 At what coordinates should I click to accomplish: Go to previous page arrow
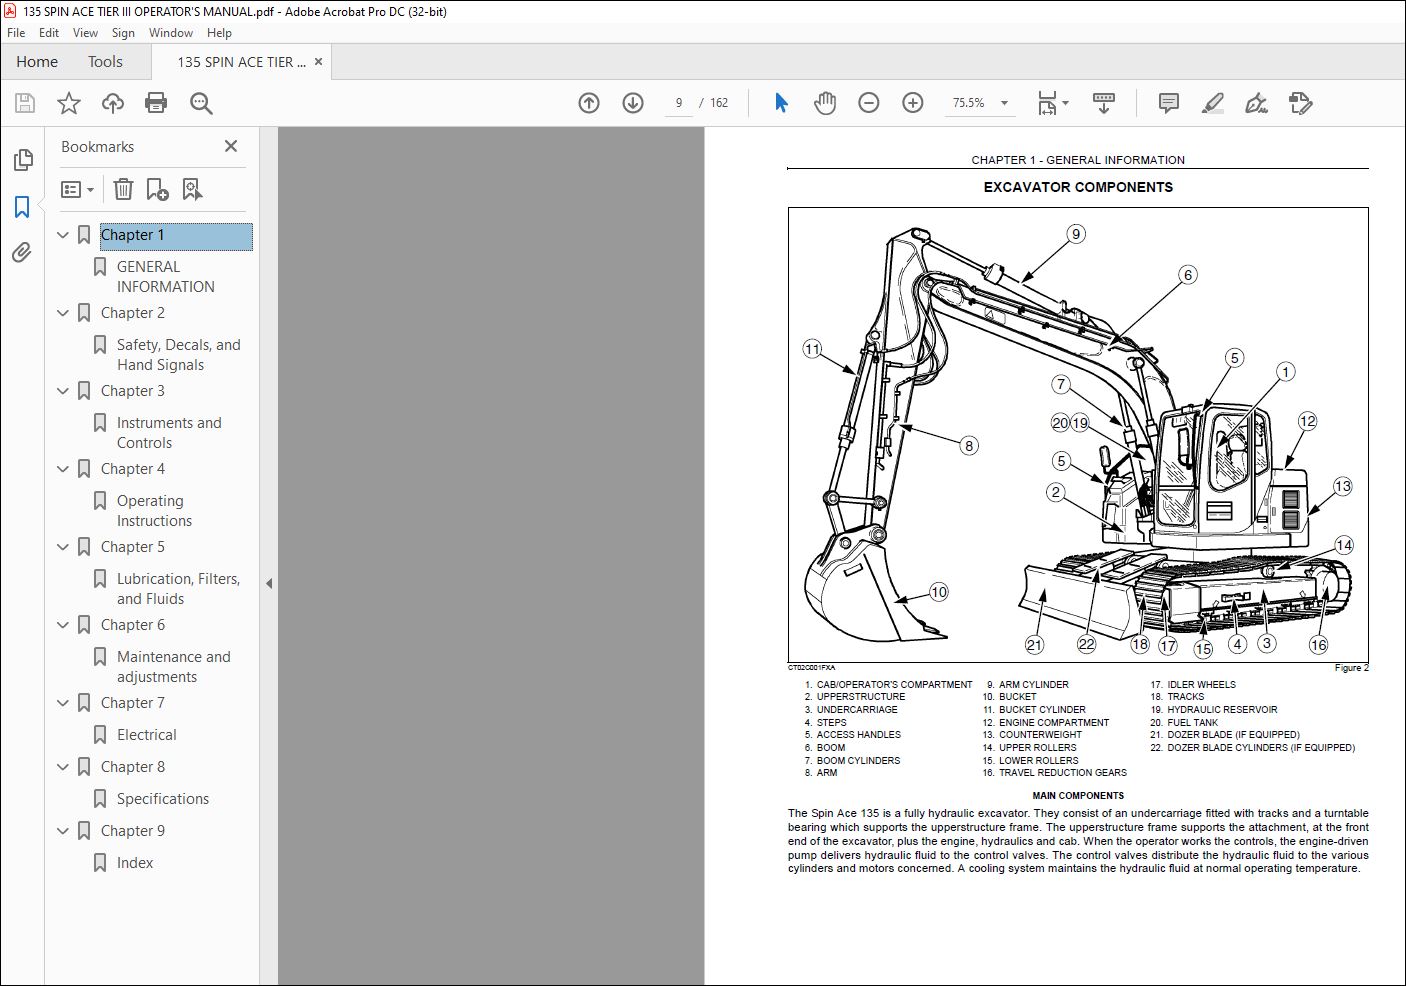(589, 103)
